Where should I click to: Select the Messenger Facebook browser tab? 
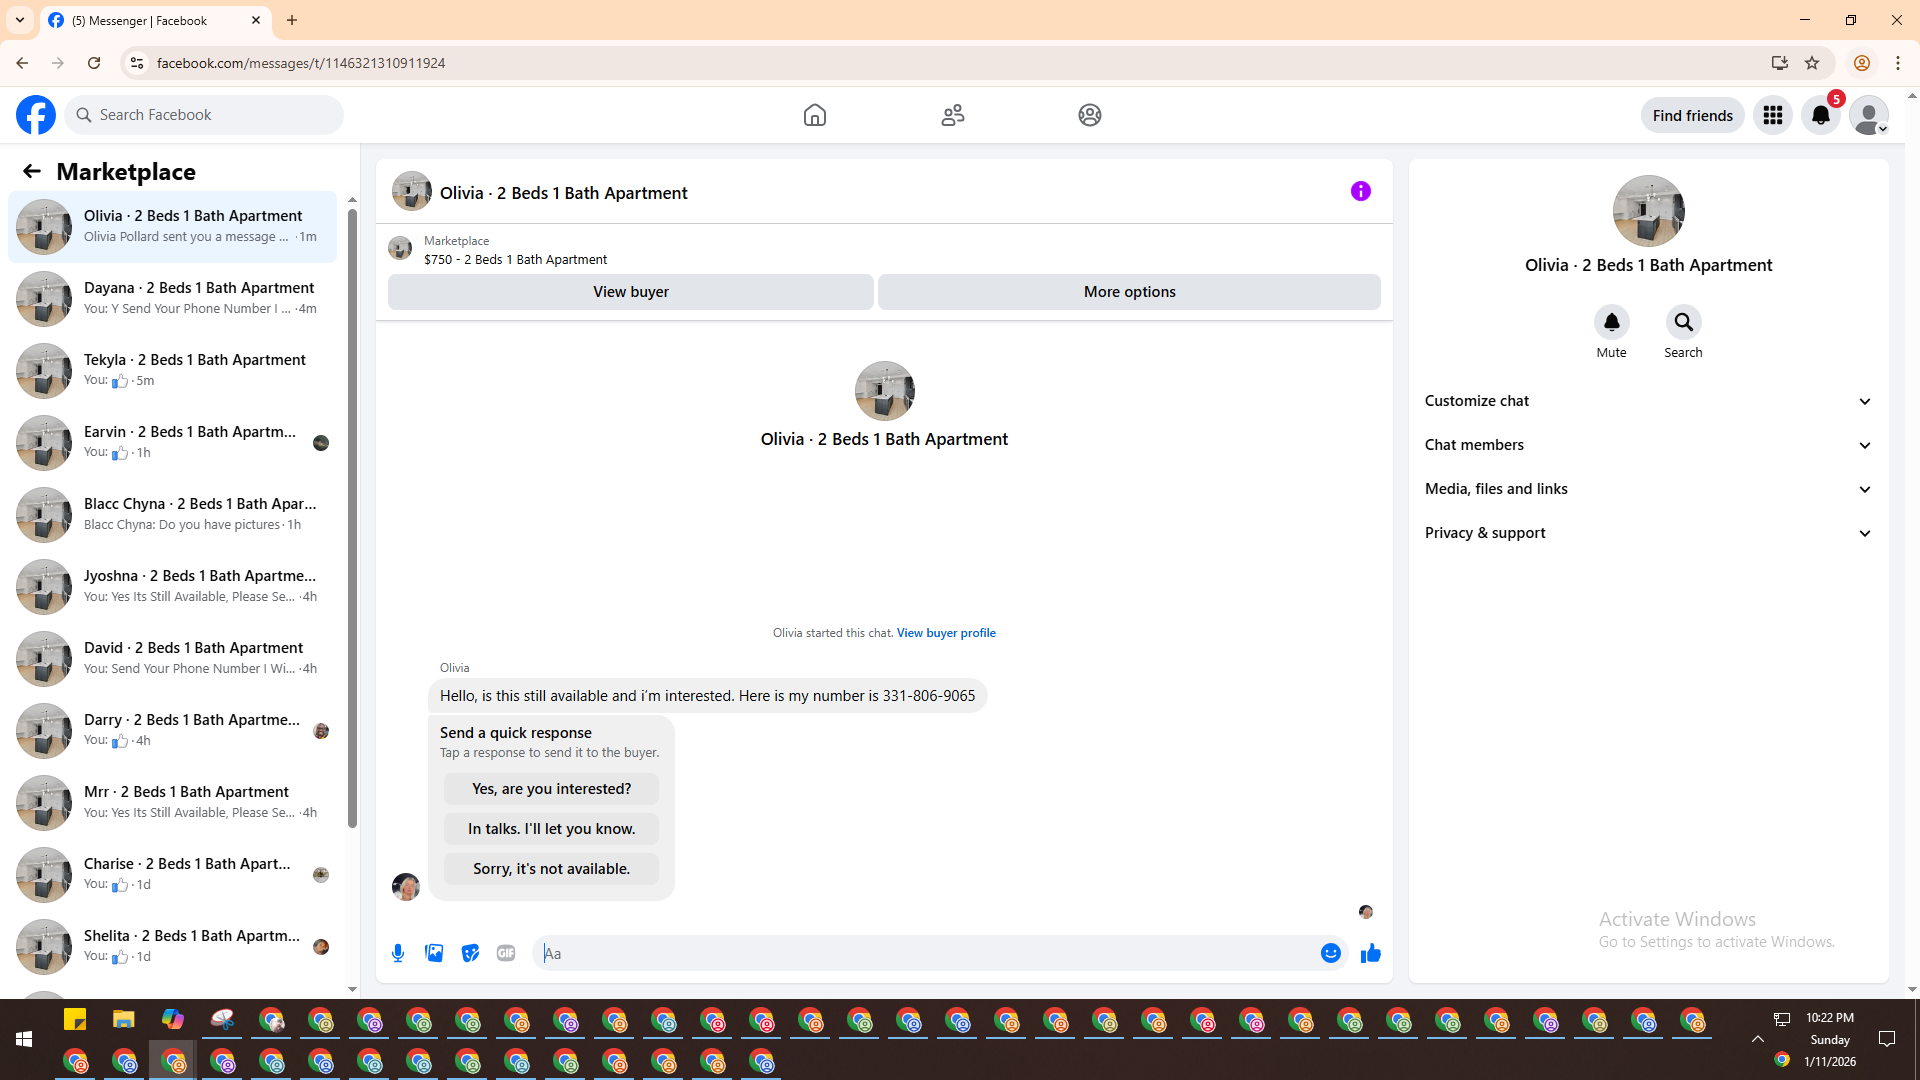[x=155, y=20]
